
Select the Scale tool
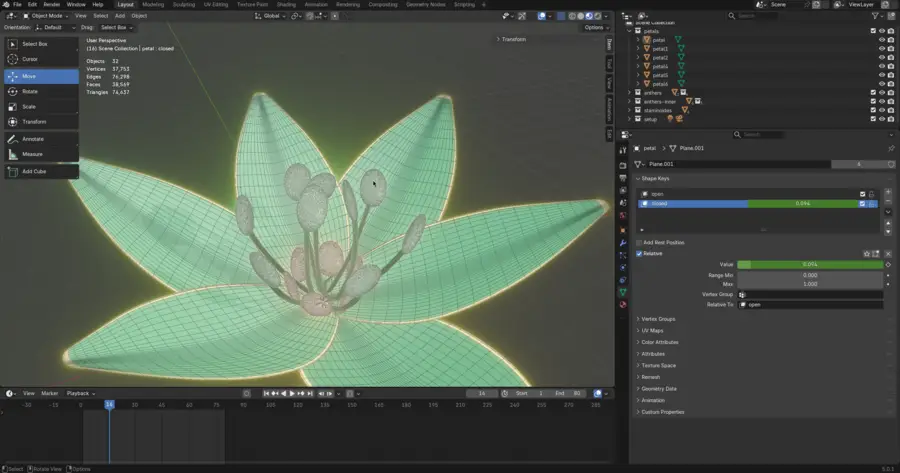[41, 107]
